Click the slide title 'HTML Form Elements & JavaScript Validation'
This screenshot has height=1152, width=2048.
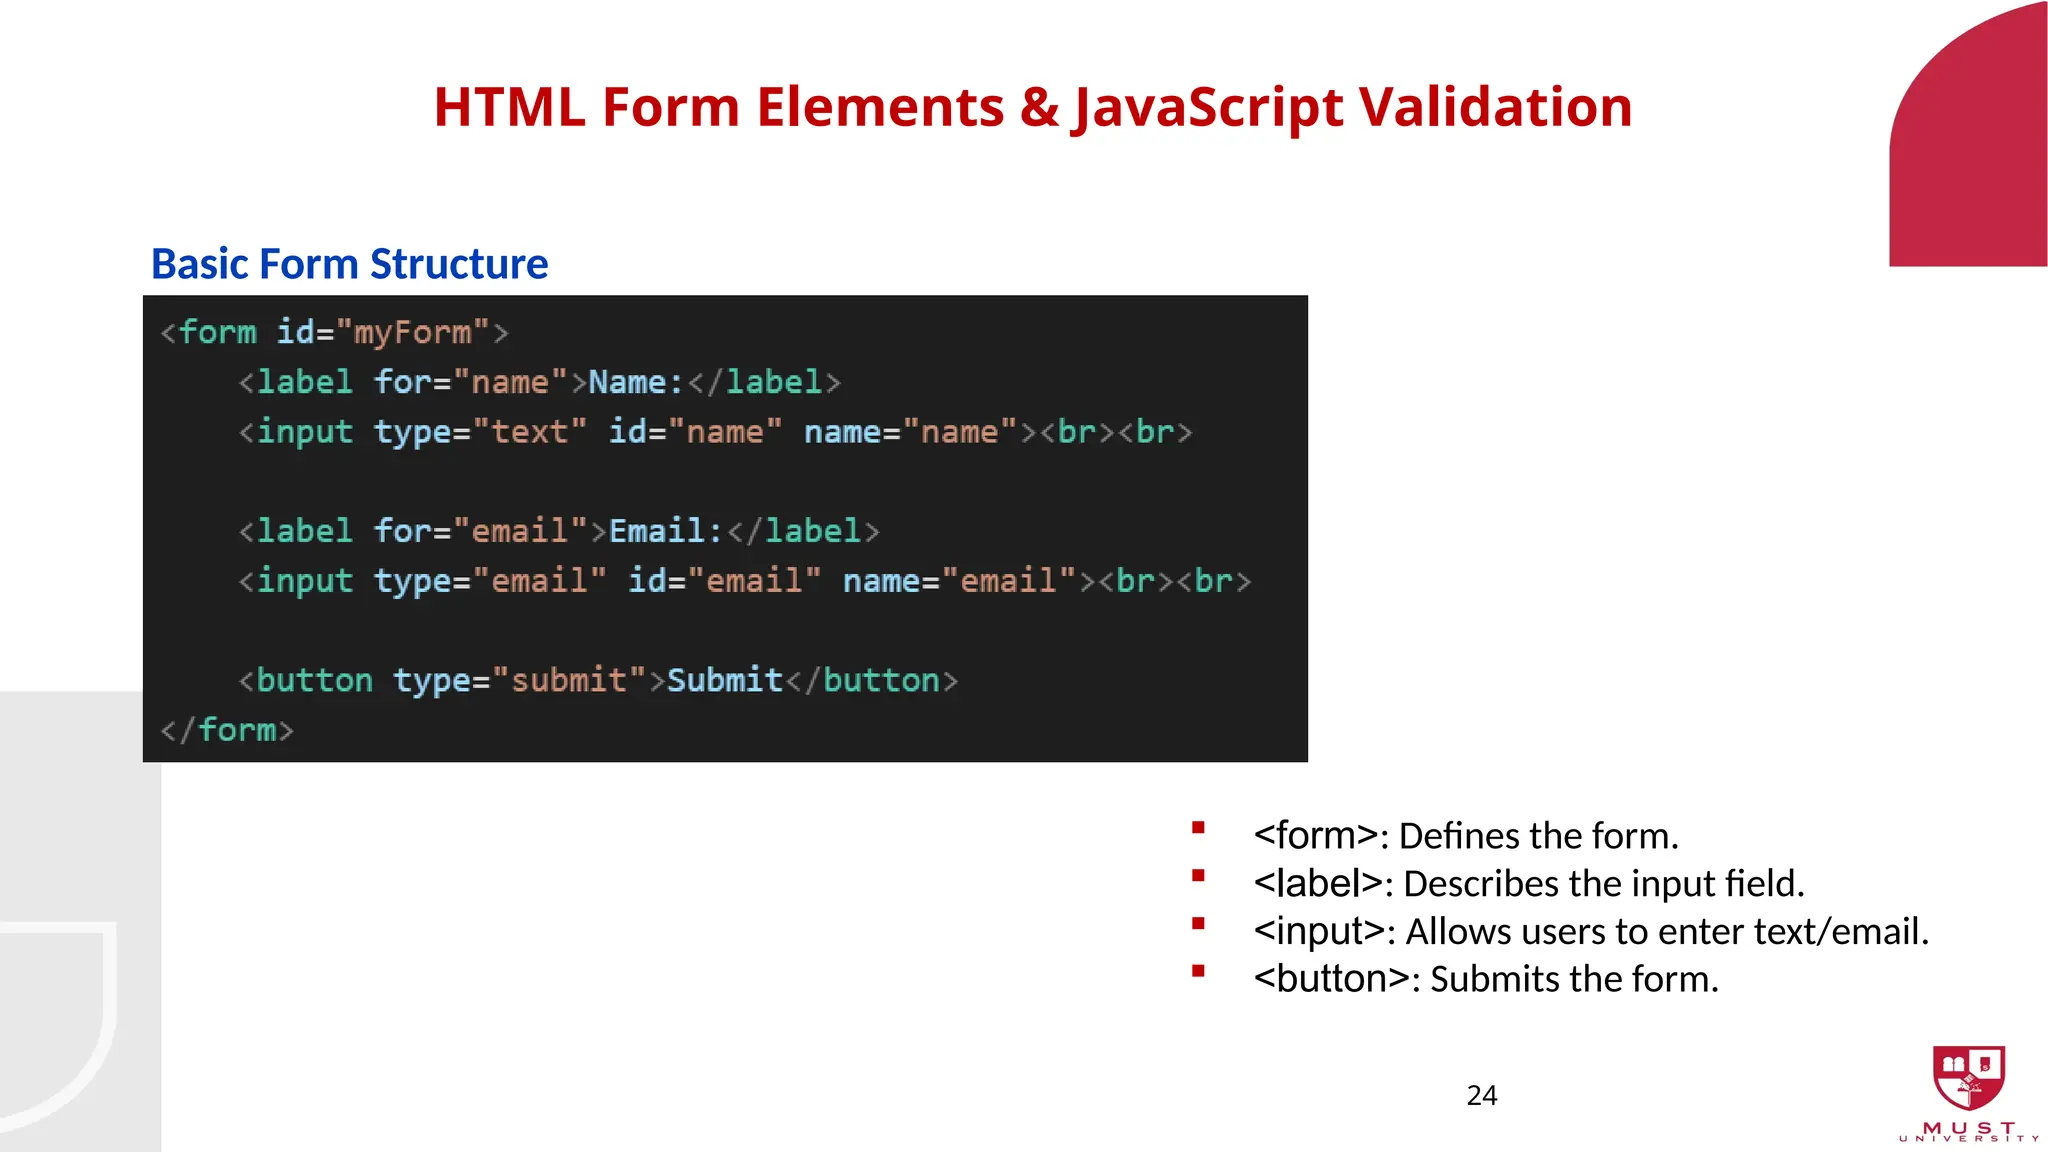(1033, 107)
